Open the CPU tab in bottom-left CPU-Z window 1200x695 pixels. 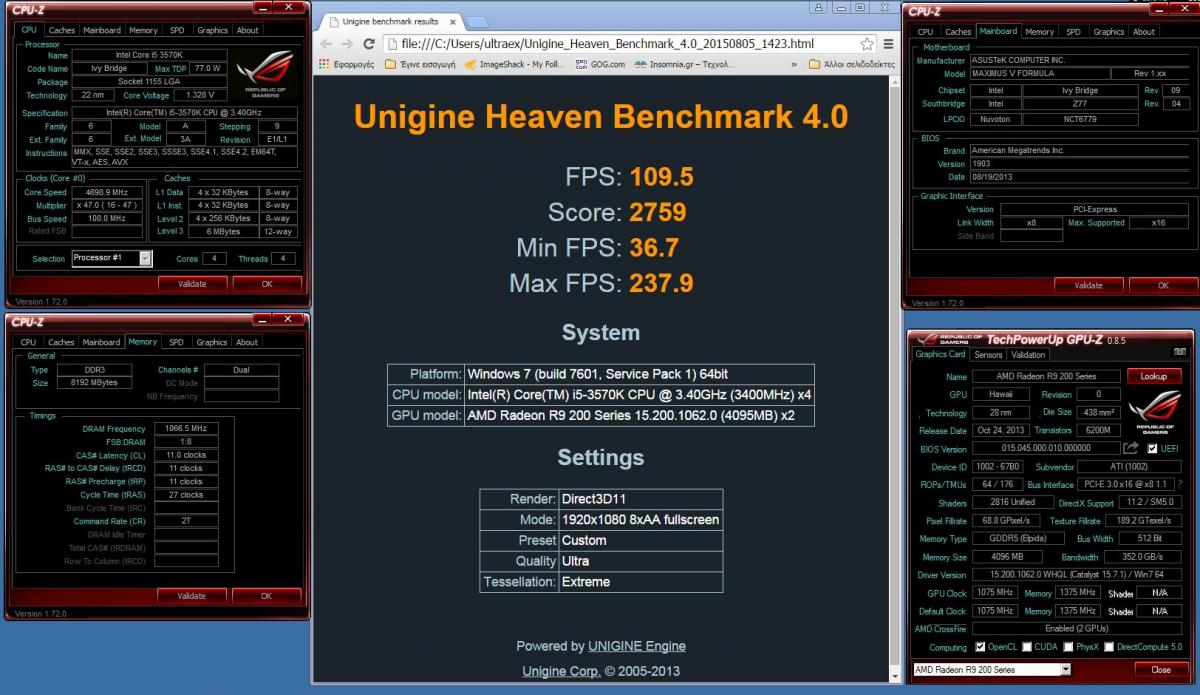tap(28, 342)
